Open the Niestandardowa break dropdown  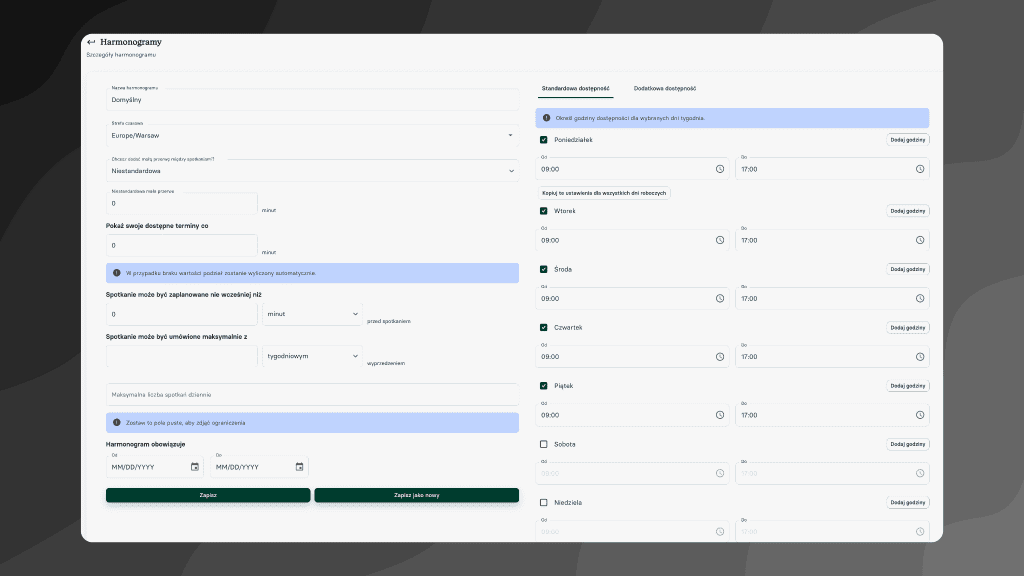pos(509,171)
